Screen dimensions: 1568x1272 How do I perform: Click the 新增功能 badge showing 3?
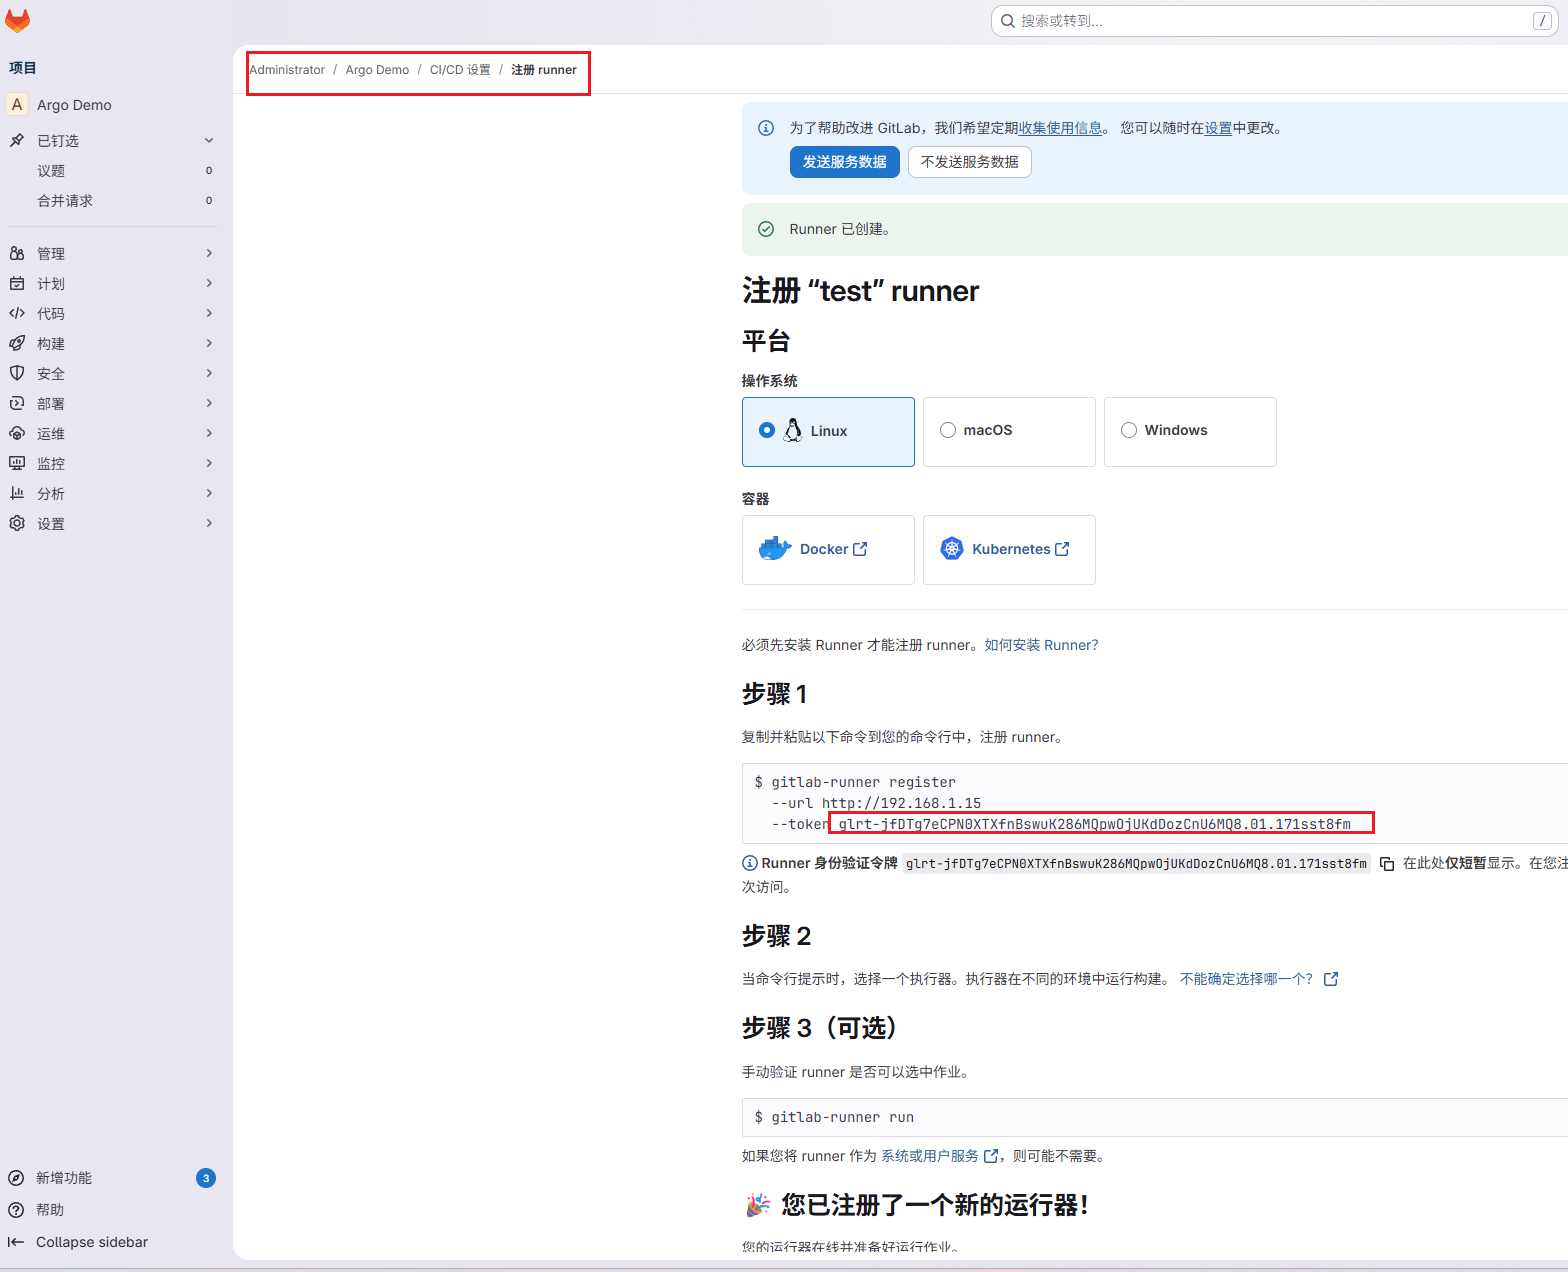point(206,1178)
